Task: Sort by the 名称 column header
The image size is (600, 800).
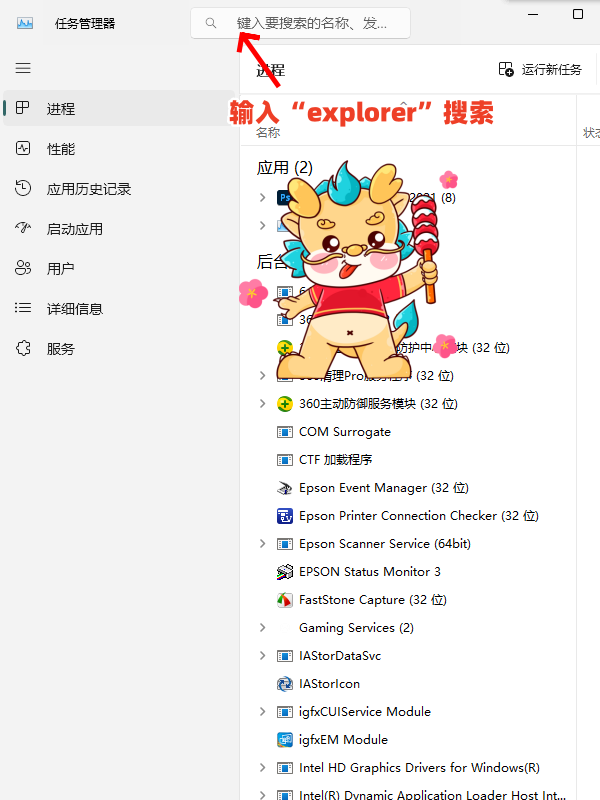Action: [268, 133]
